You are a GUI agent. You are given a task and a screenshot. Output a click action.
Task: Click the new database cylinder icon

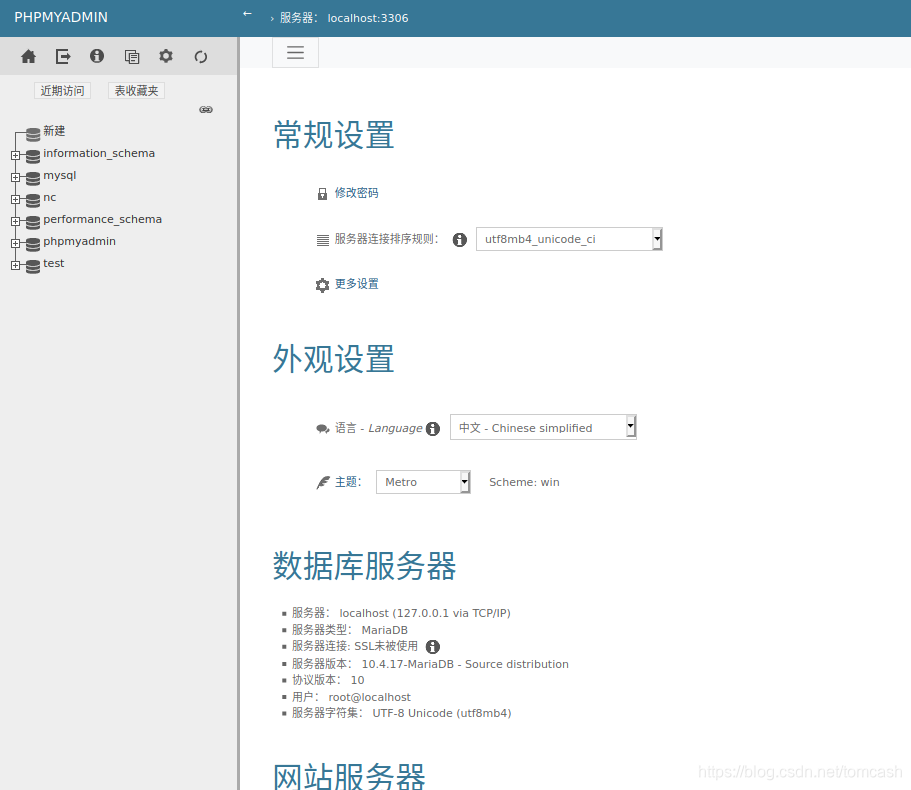(x=33, y=134)
